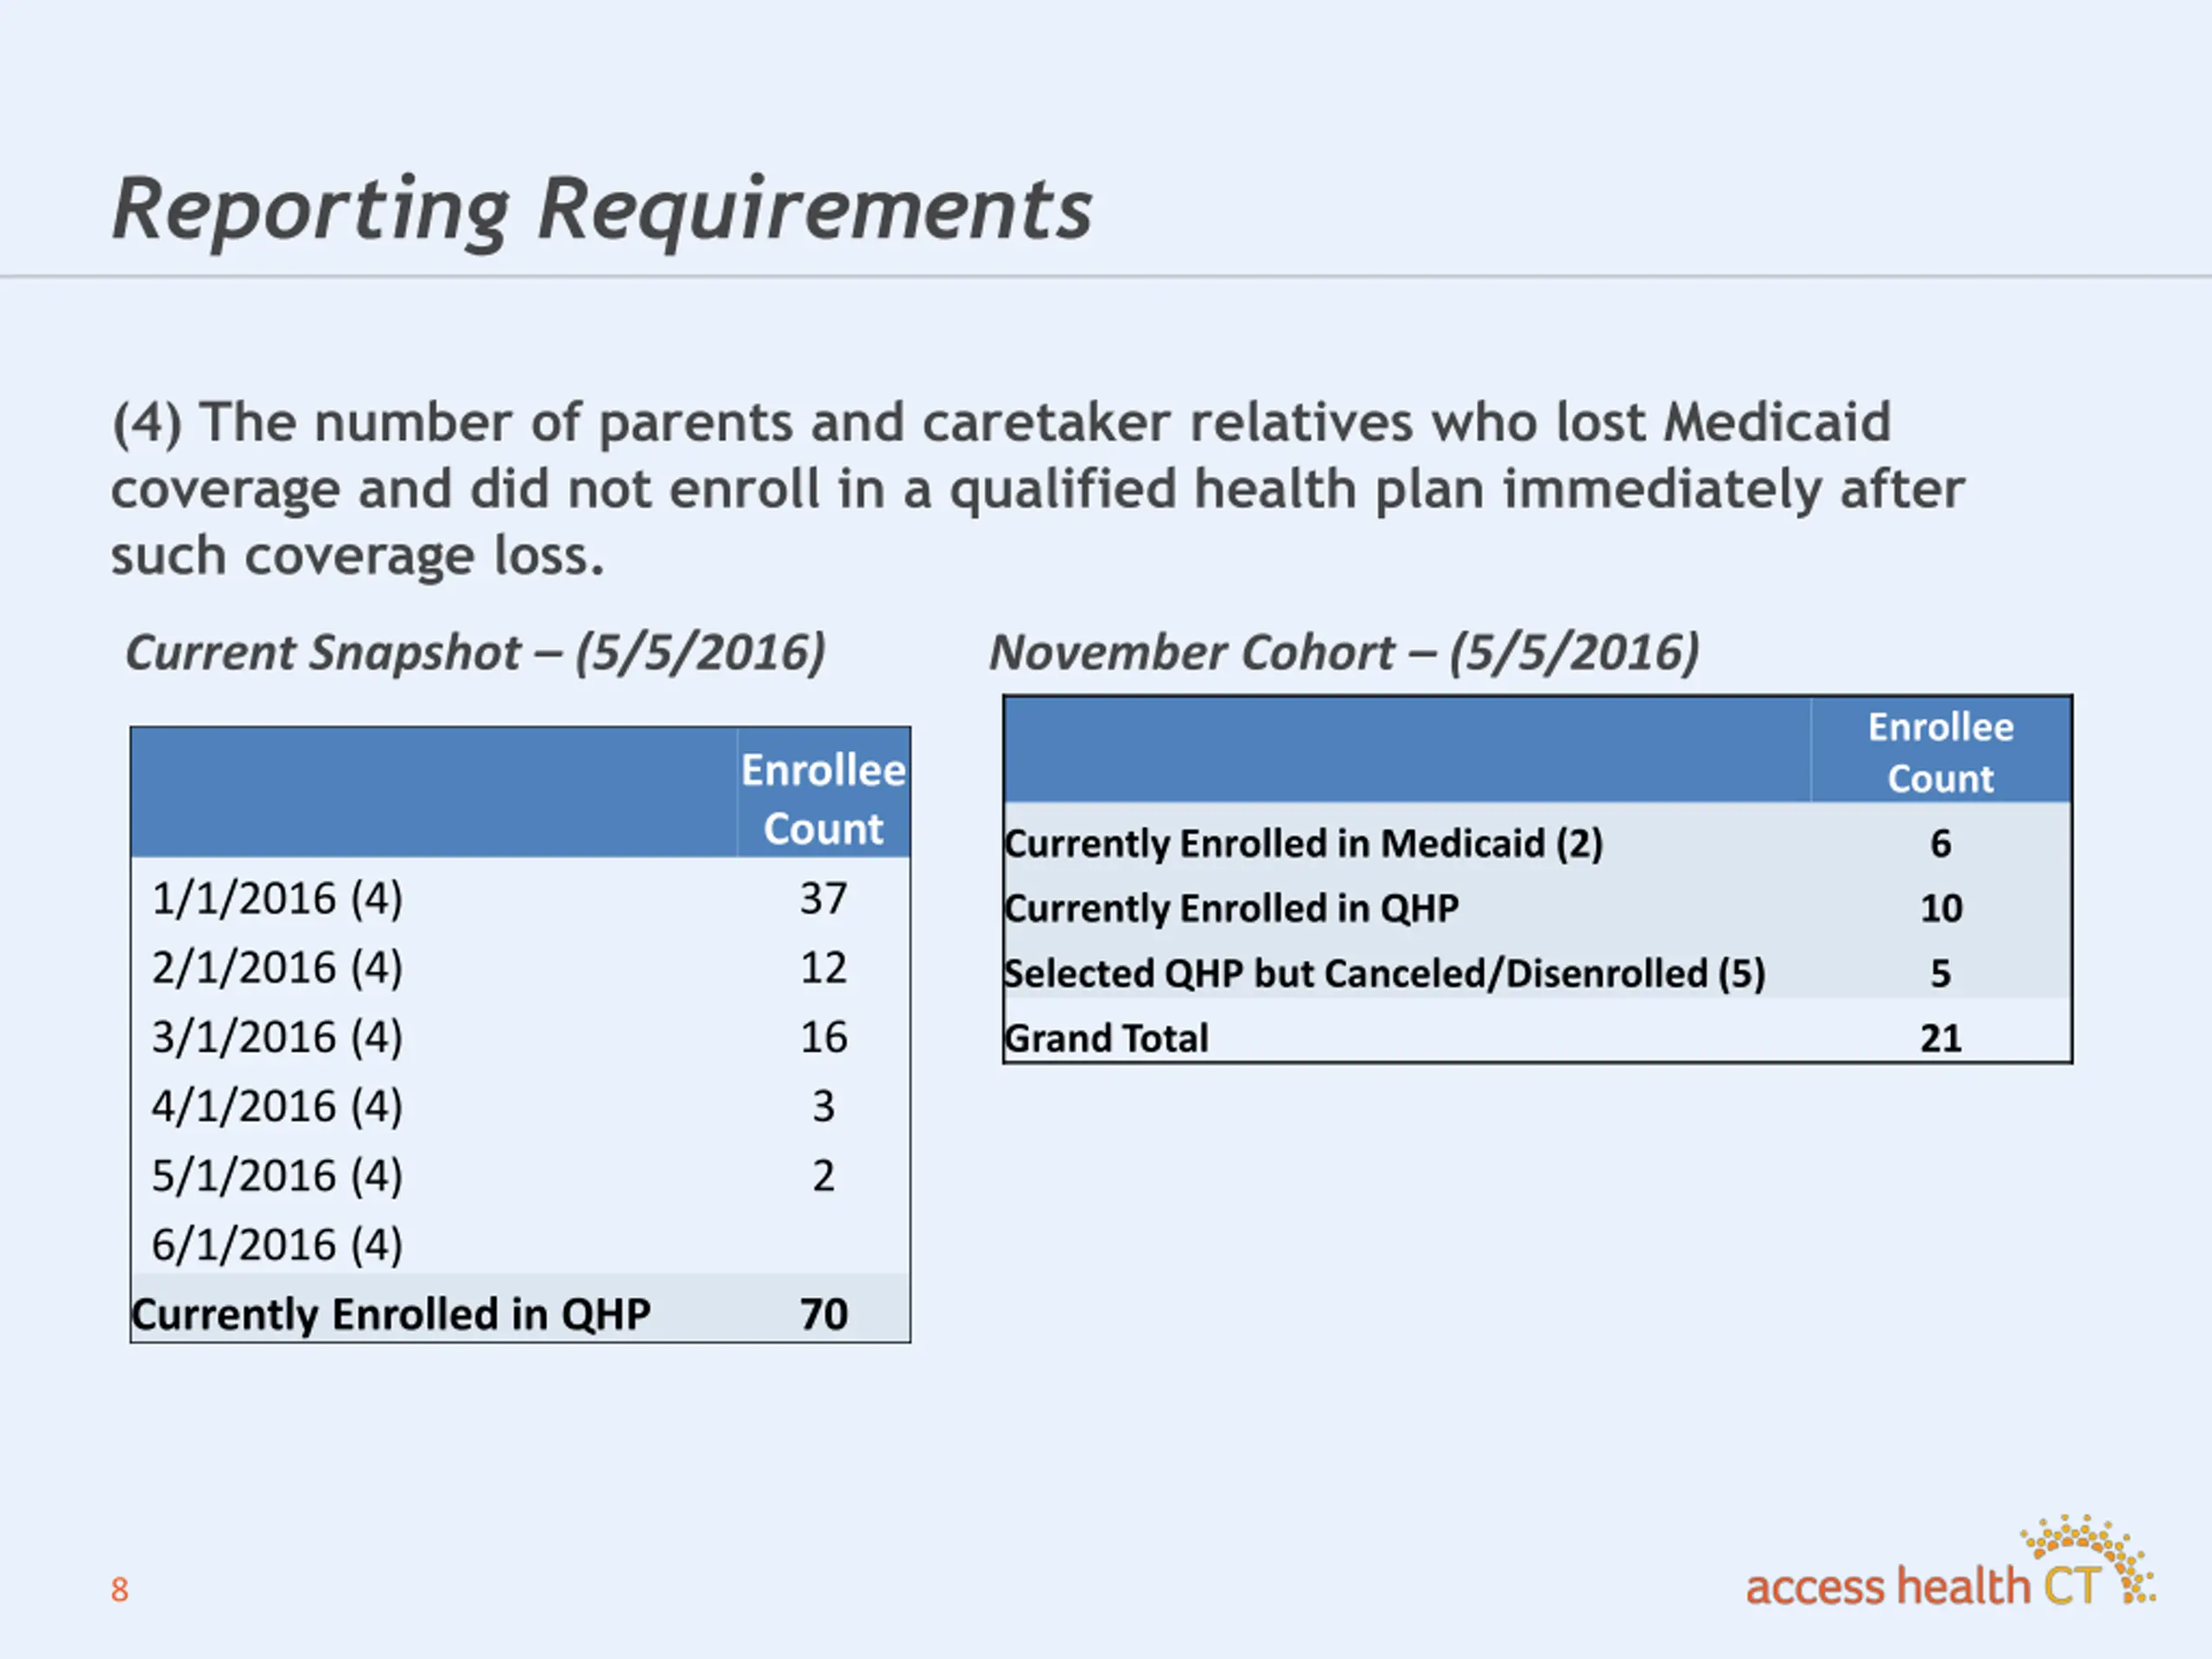This screenshot has height=1659, width=2212.
Task: Select the 5/1/2016 (4) row
Action: pyautogui.click(x=520, y=1175)
